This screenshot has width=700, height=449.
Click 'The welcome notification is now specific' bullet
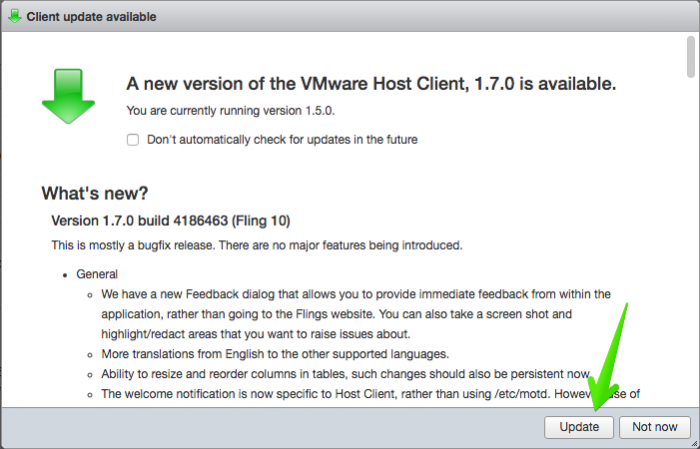tap(371, 394)
